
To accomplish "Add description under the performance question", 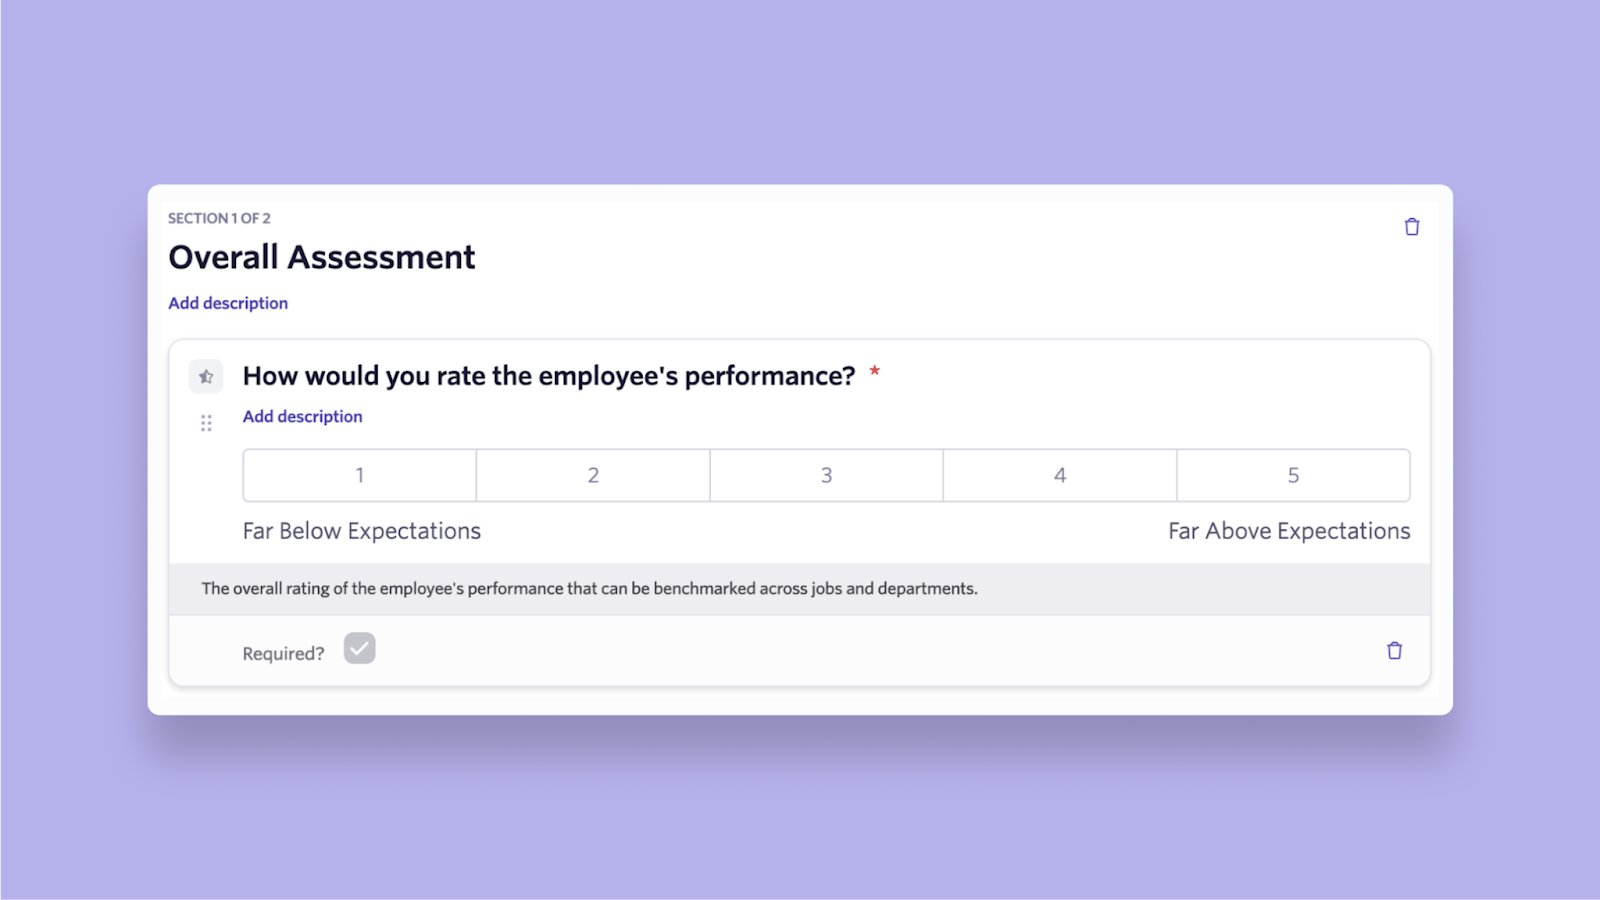I will point(302,416).
